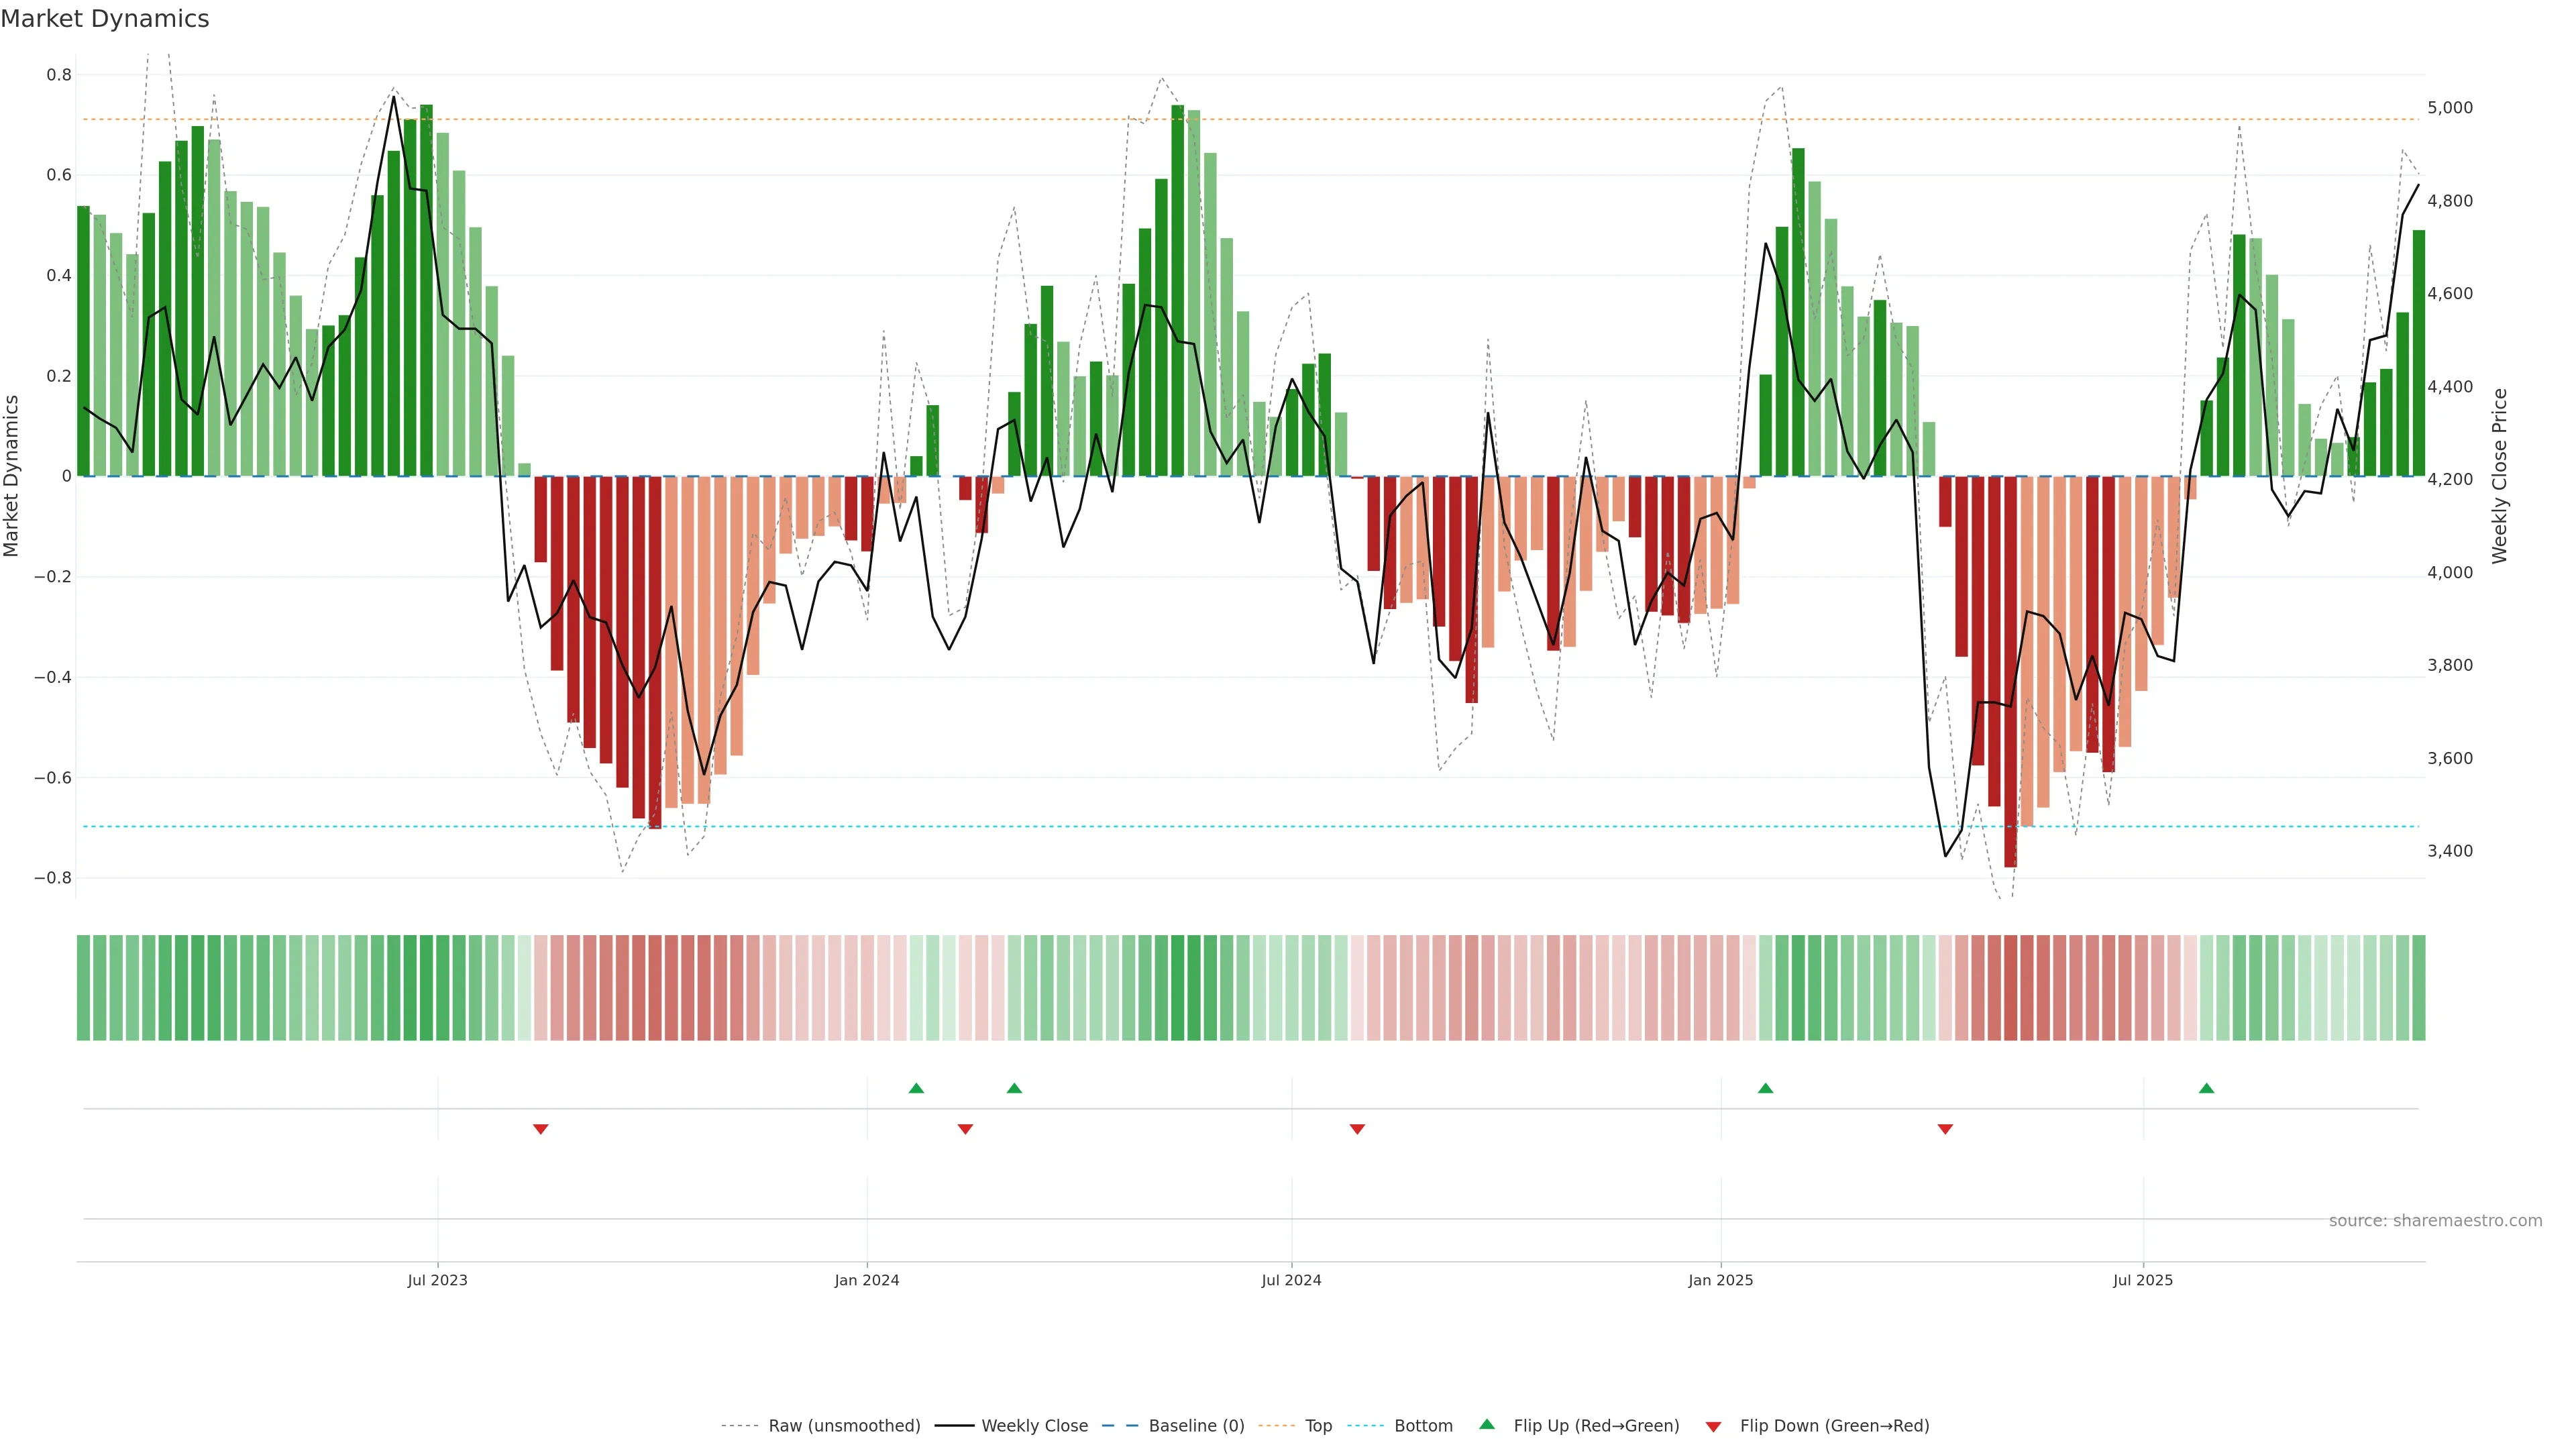
Task: Click the Flip Up green triangle legend icon
Action: [x=1487, y=1424]
